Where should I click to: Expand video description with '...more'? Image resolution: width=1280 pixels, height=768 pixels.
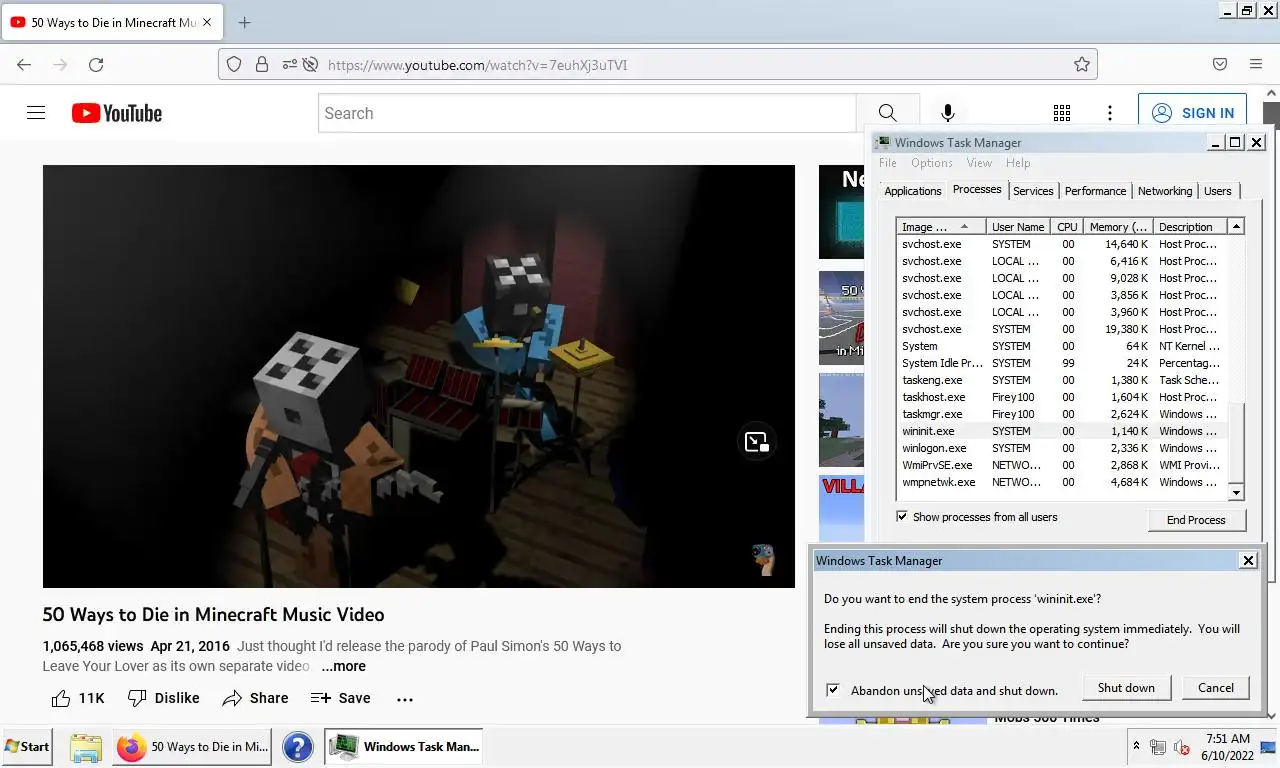pyautogui.click(x=343, y=666)
